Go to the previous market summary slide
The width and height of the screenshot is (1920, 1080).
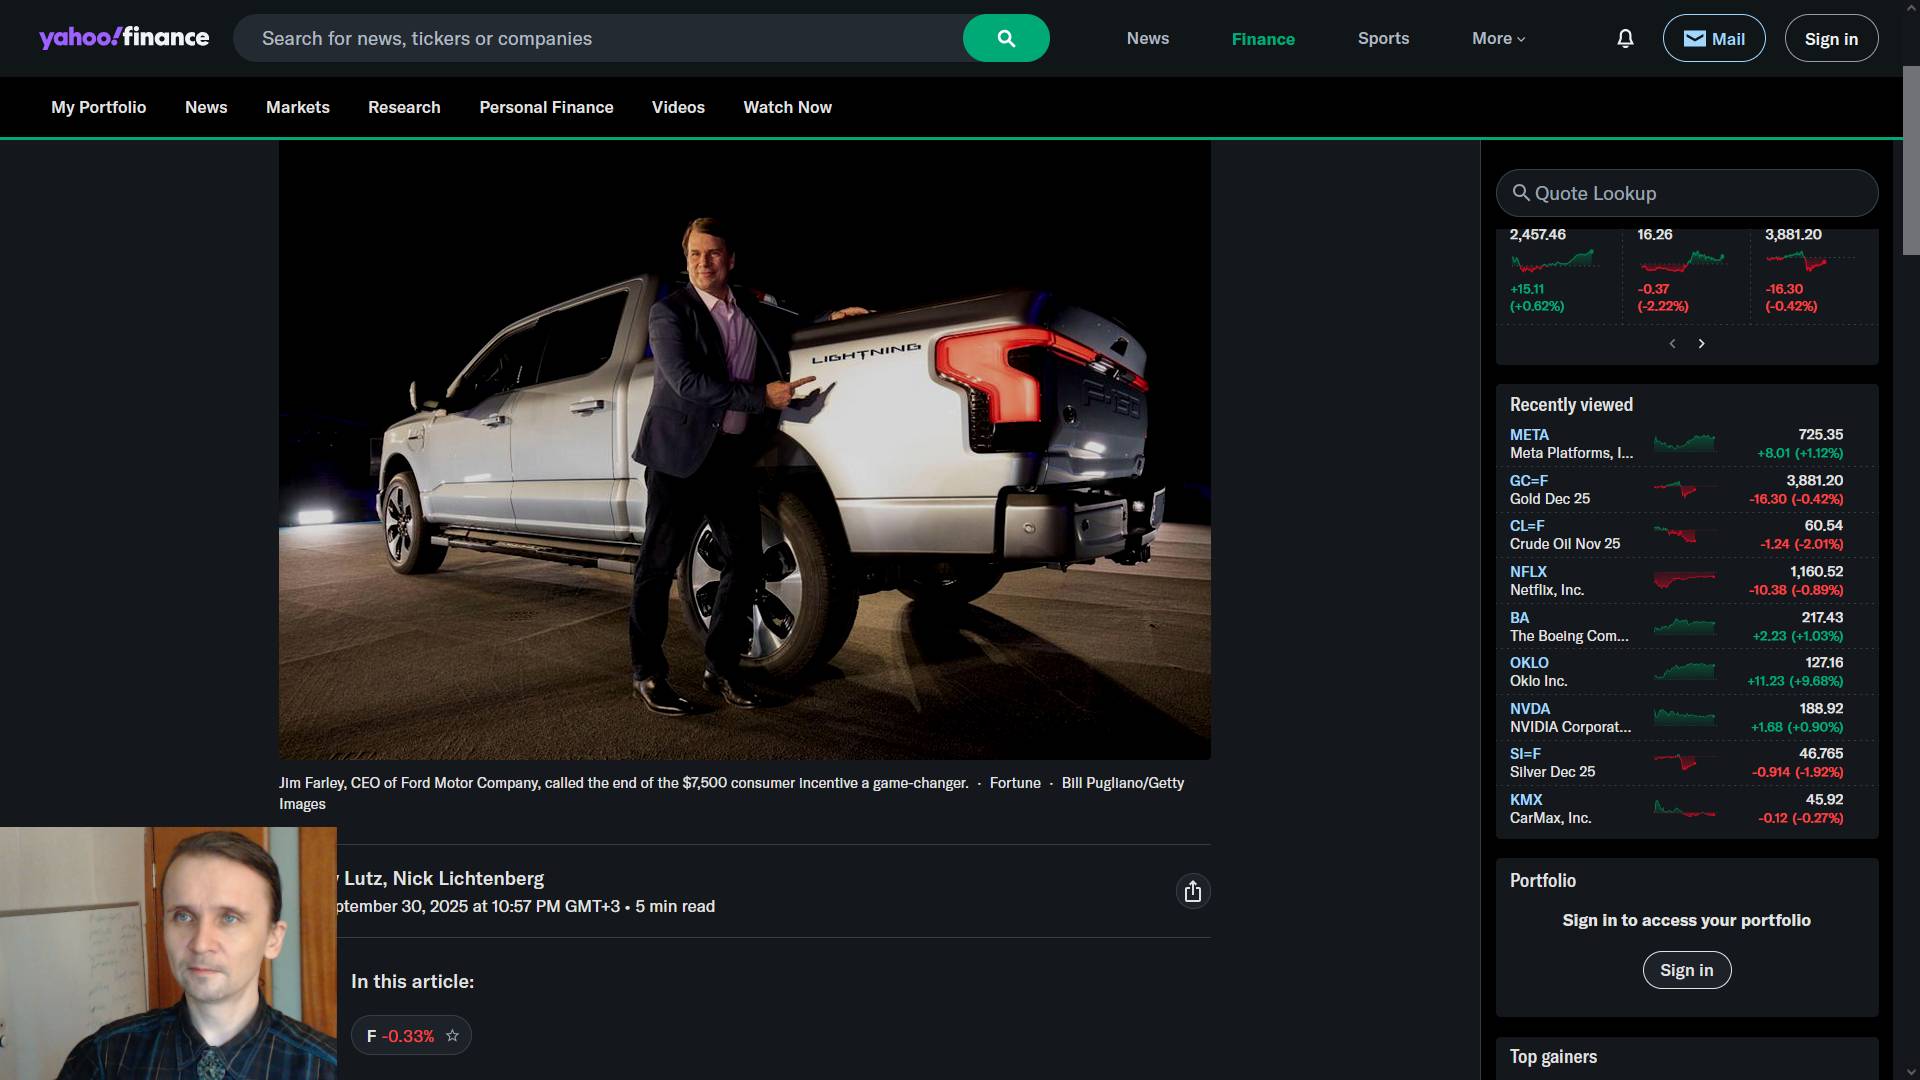[x=1672, y=343]
